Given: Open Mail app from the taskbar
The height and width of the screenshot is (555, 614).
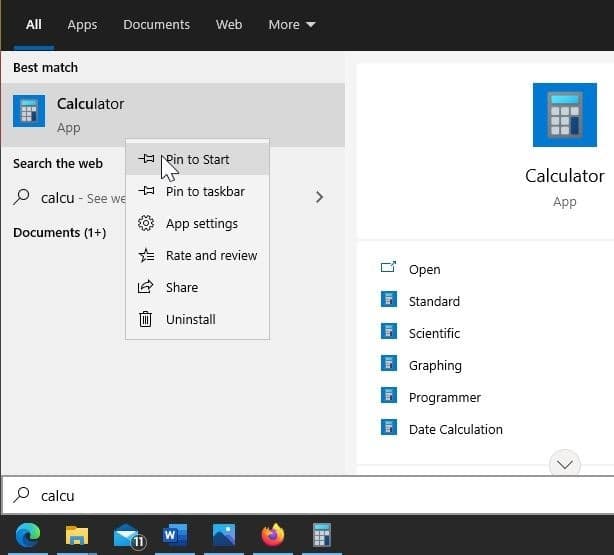Looking at the screenshot, I should (129, 536).
